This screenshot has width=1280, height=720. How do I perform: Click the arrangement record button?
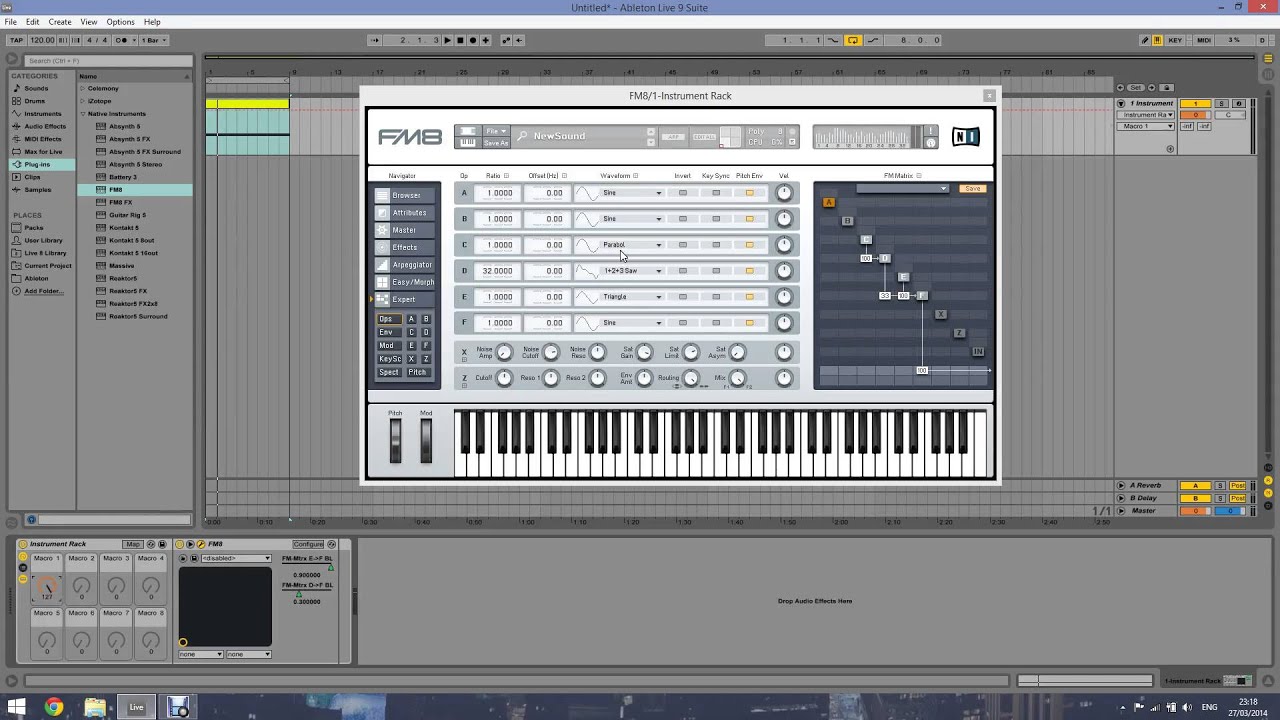pyautogui.click(x=473, y=40)
